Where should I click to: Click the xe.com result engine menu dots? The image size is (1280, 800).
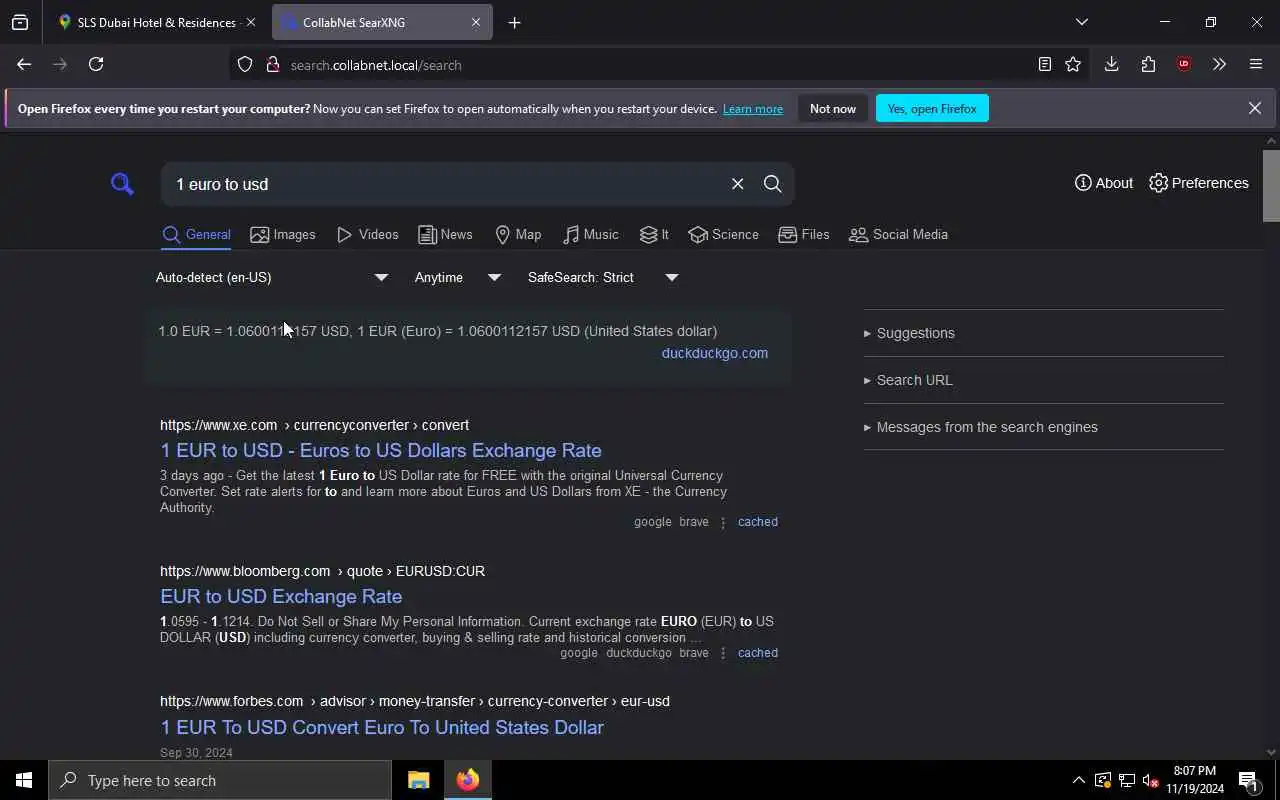(x=723, y=522)
